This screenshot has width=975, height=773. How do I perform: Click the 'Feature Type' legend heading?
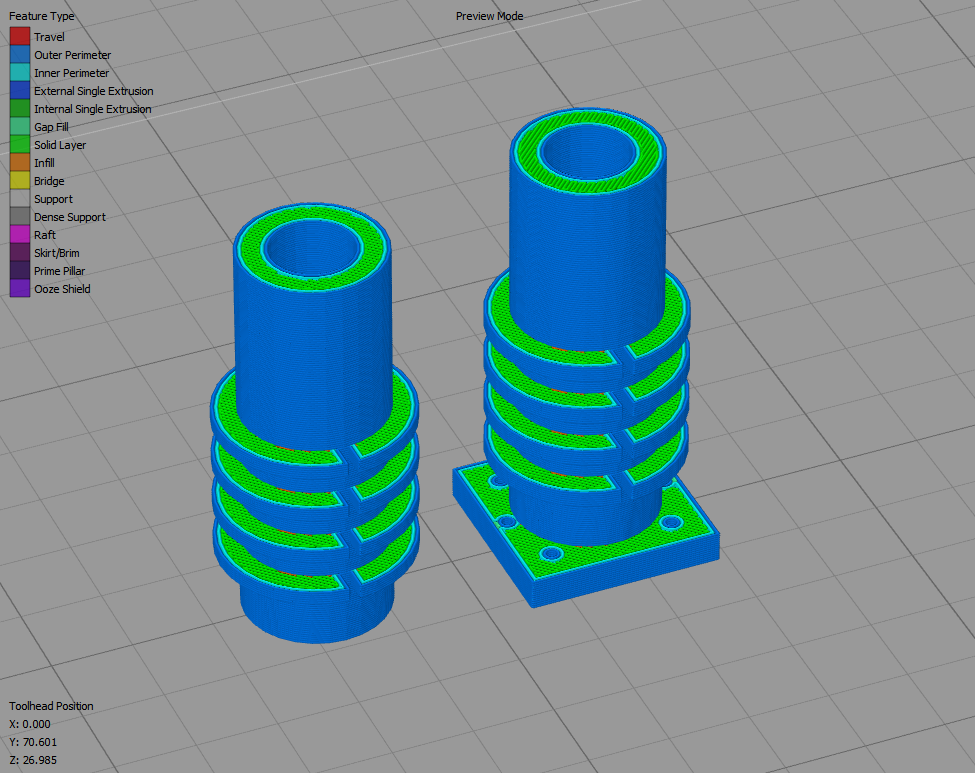coord(42,16)
